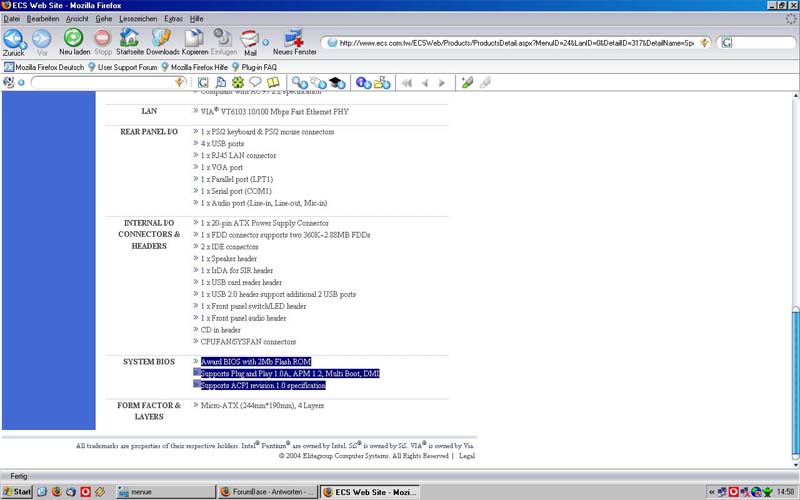Image resolution: width=800 pixels, height=500 pixels.
Task: Click the Micro-ATX (244mm*190mm), 4 Layers text
Action: [x=262, y=406]
